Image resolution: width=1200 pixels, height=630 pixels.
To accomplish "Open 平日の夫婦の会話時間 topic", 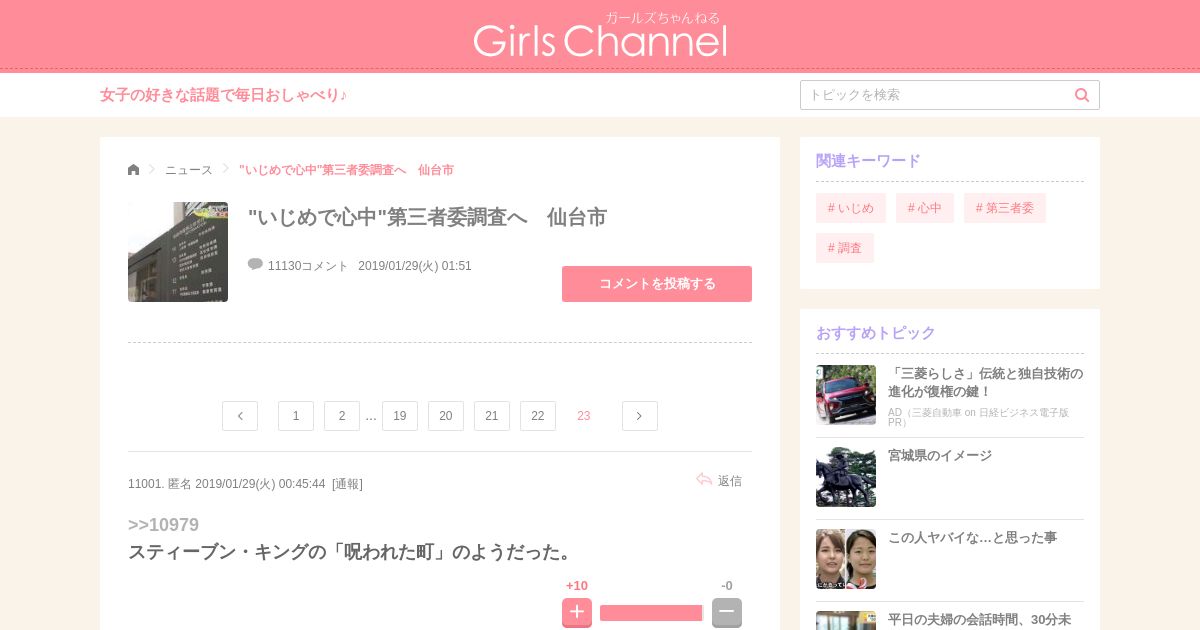I will point(979,619).
